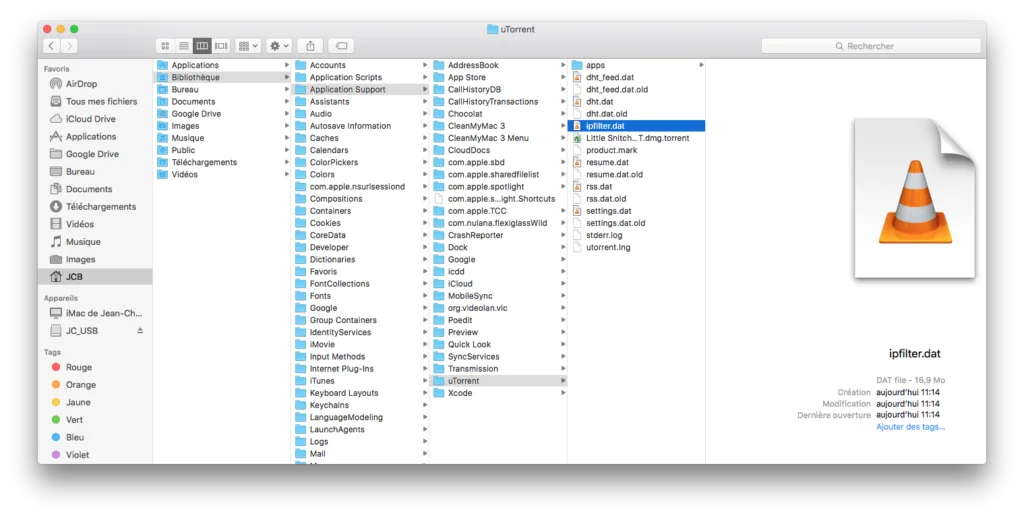Expand the Keychains folder arrow
The width and height of the screenshot is (1024, 518).
coord(425,405)
